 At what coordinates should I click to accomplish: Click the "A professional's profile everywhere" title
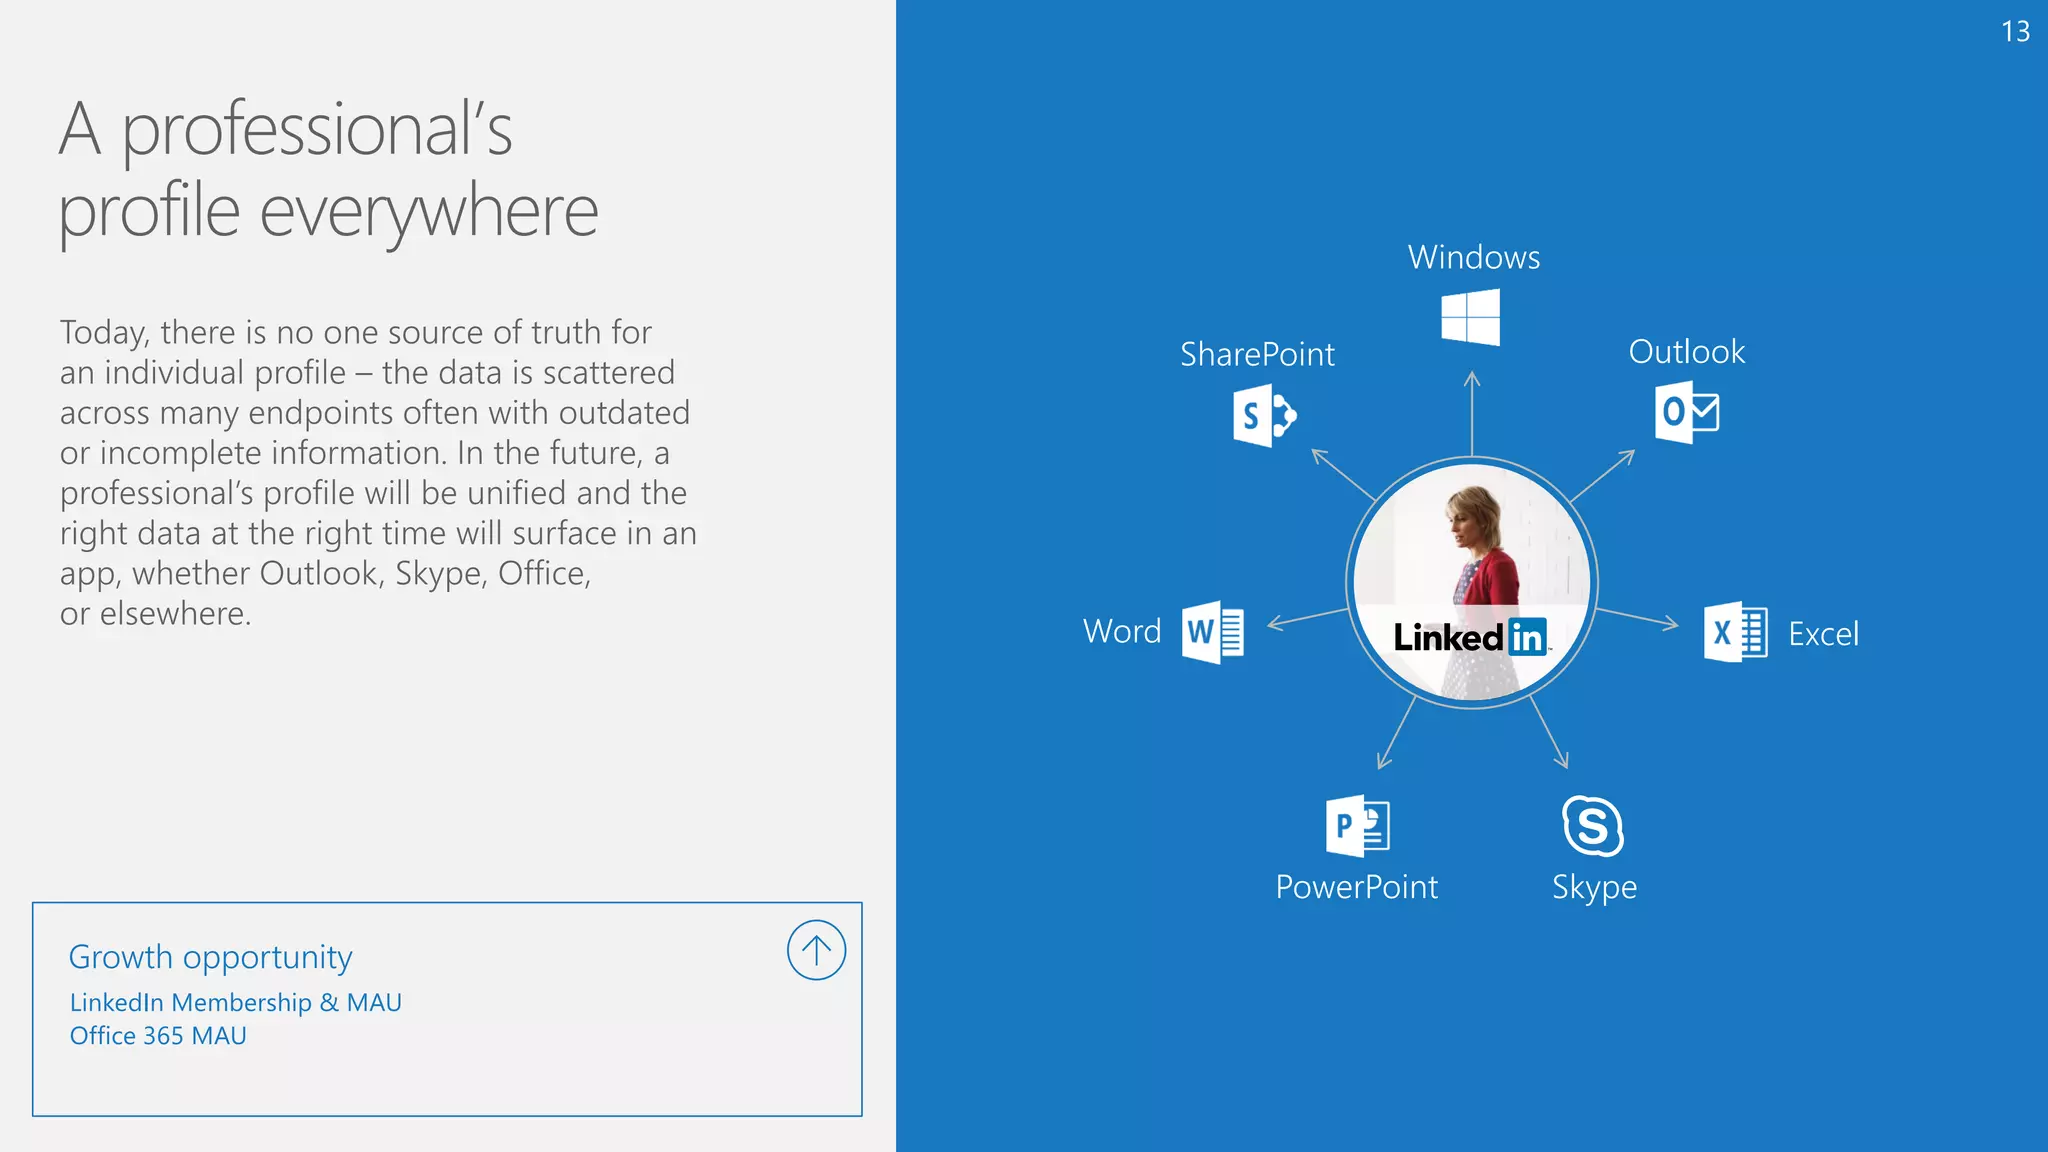(x=328, y=171)
